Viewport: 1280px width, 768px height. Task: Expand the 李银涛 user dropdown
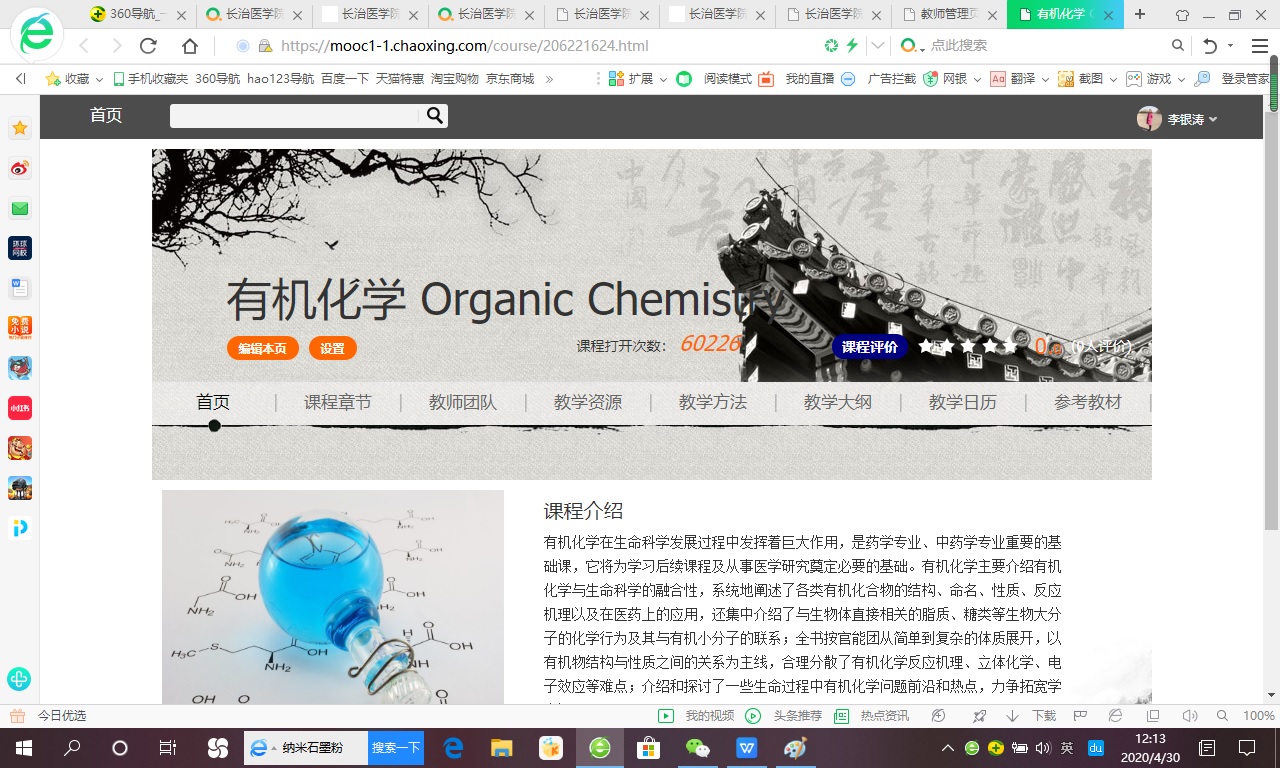1178,119
